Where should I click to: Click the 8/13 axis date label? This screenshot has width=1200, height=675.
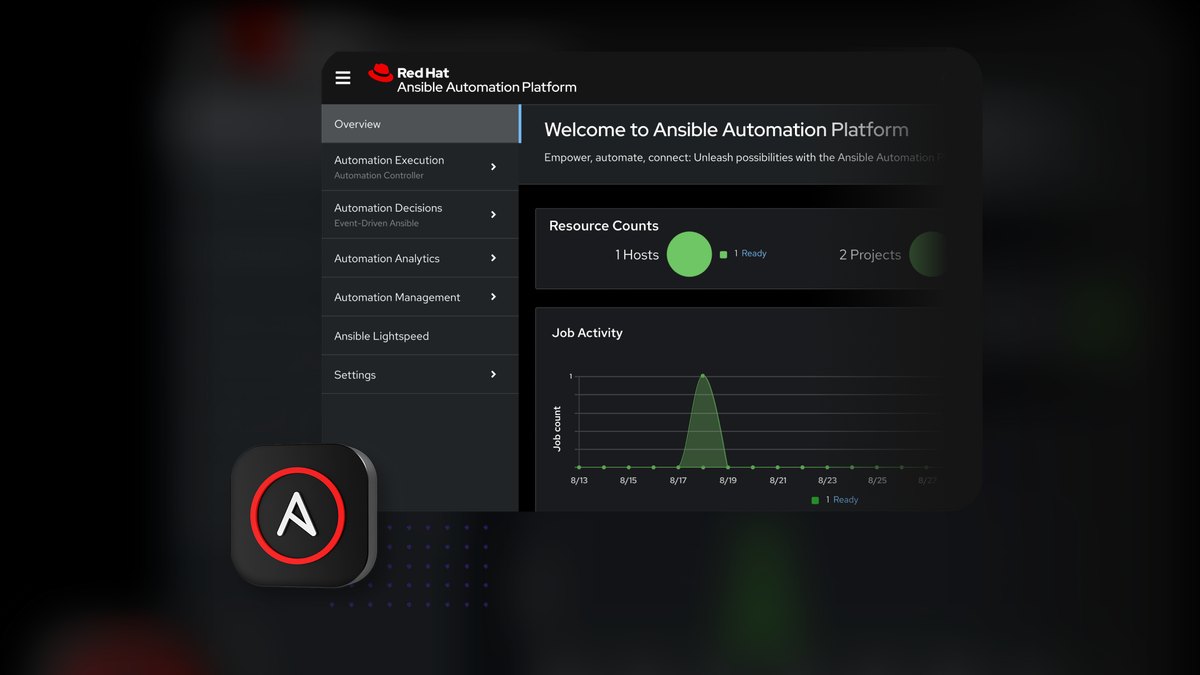click(579, 481)
